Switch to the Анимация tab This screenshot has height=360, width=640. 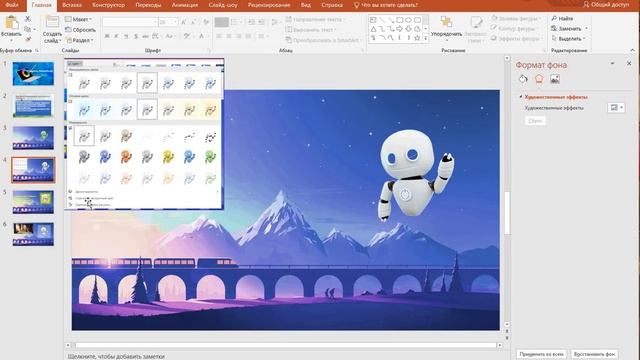point(184,5)
